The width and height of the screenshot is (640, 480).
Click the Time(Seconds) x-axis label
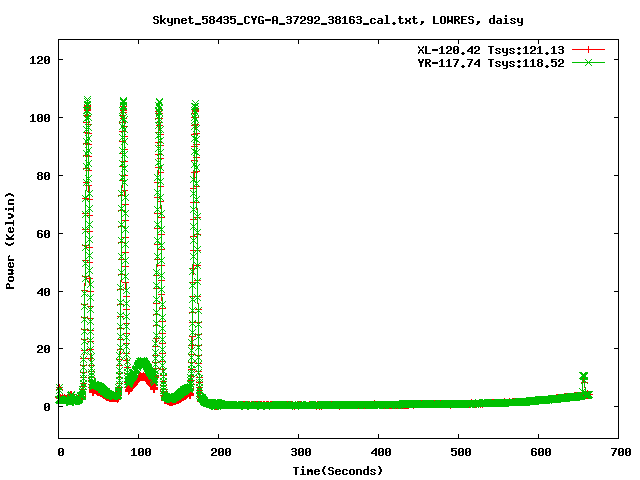338,471
